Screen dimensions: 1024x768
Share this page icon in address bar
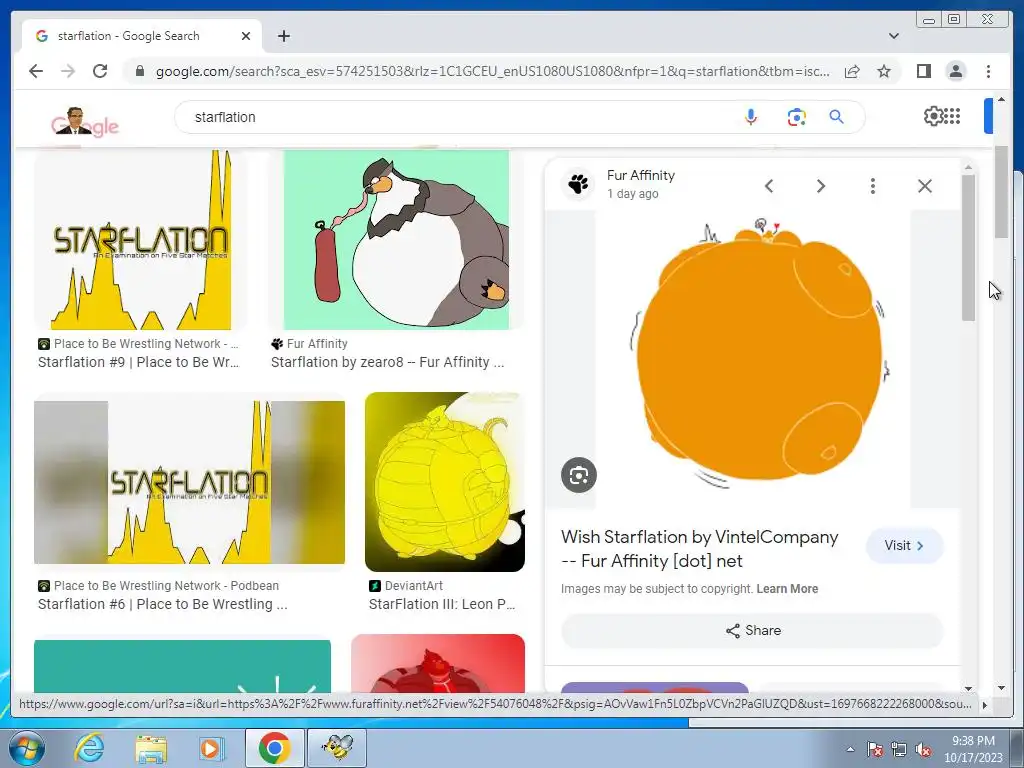(x=852, y=71)
